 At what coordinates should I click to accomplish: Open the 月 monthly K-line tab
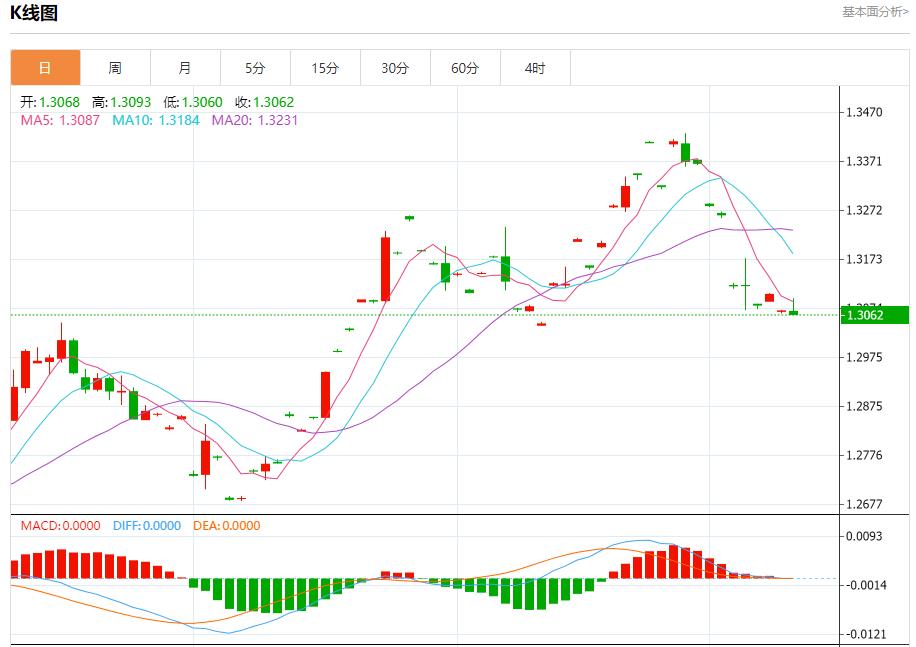185,68
